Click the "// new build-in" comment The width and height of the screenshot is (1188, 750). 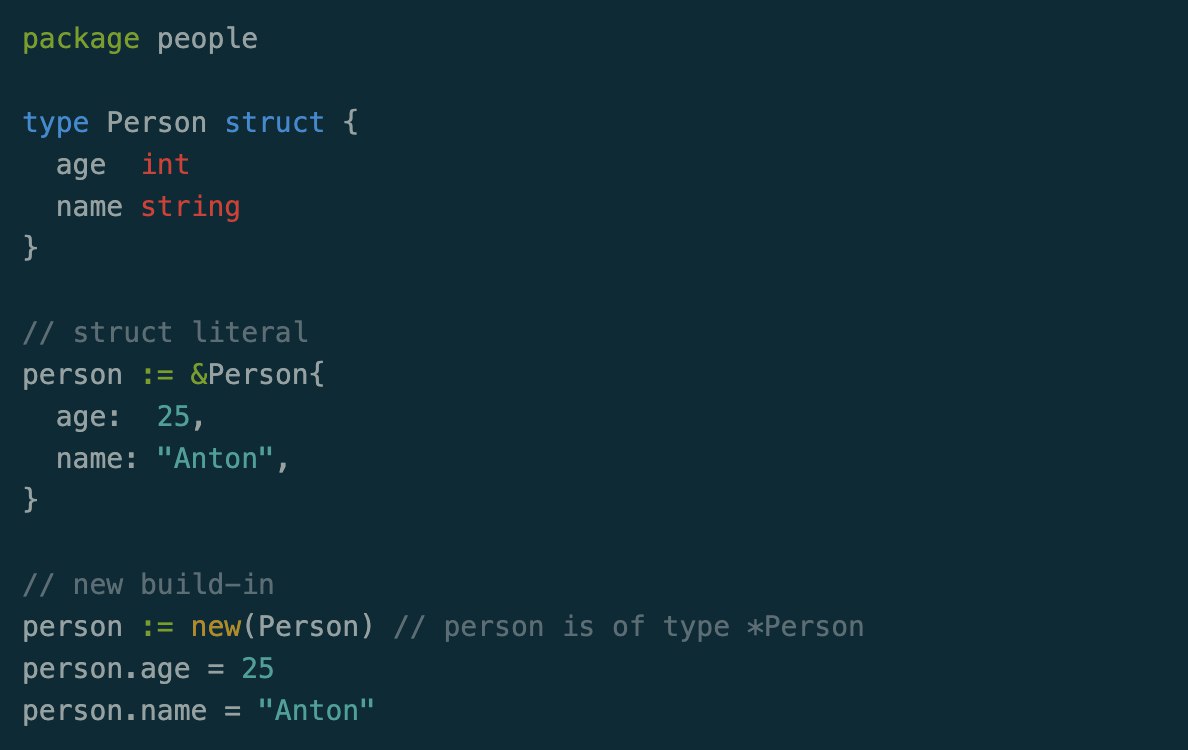pos(148,585)
